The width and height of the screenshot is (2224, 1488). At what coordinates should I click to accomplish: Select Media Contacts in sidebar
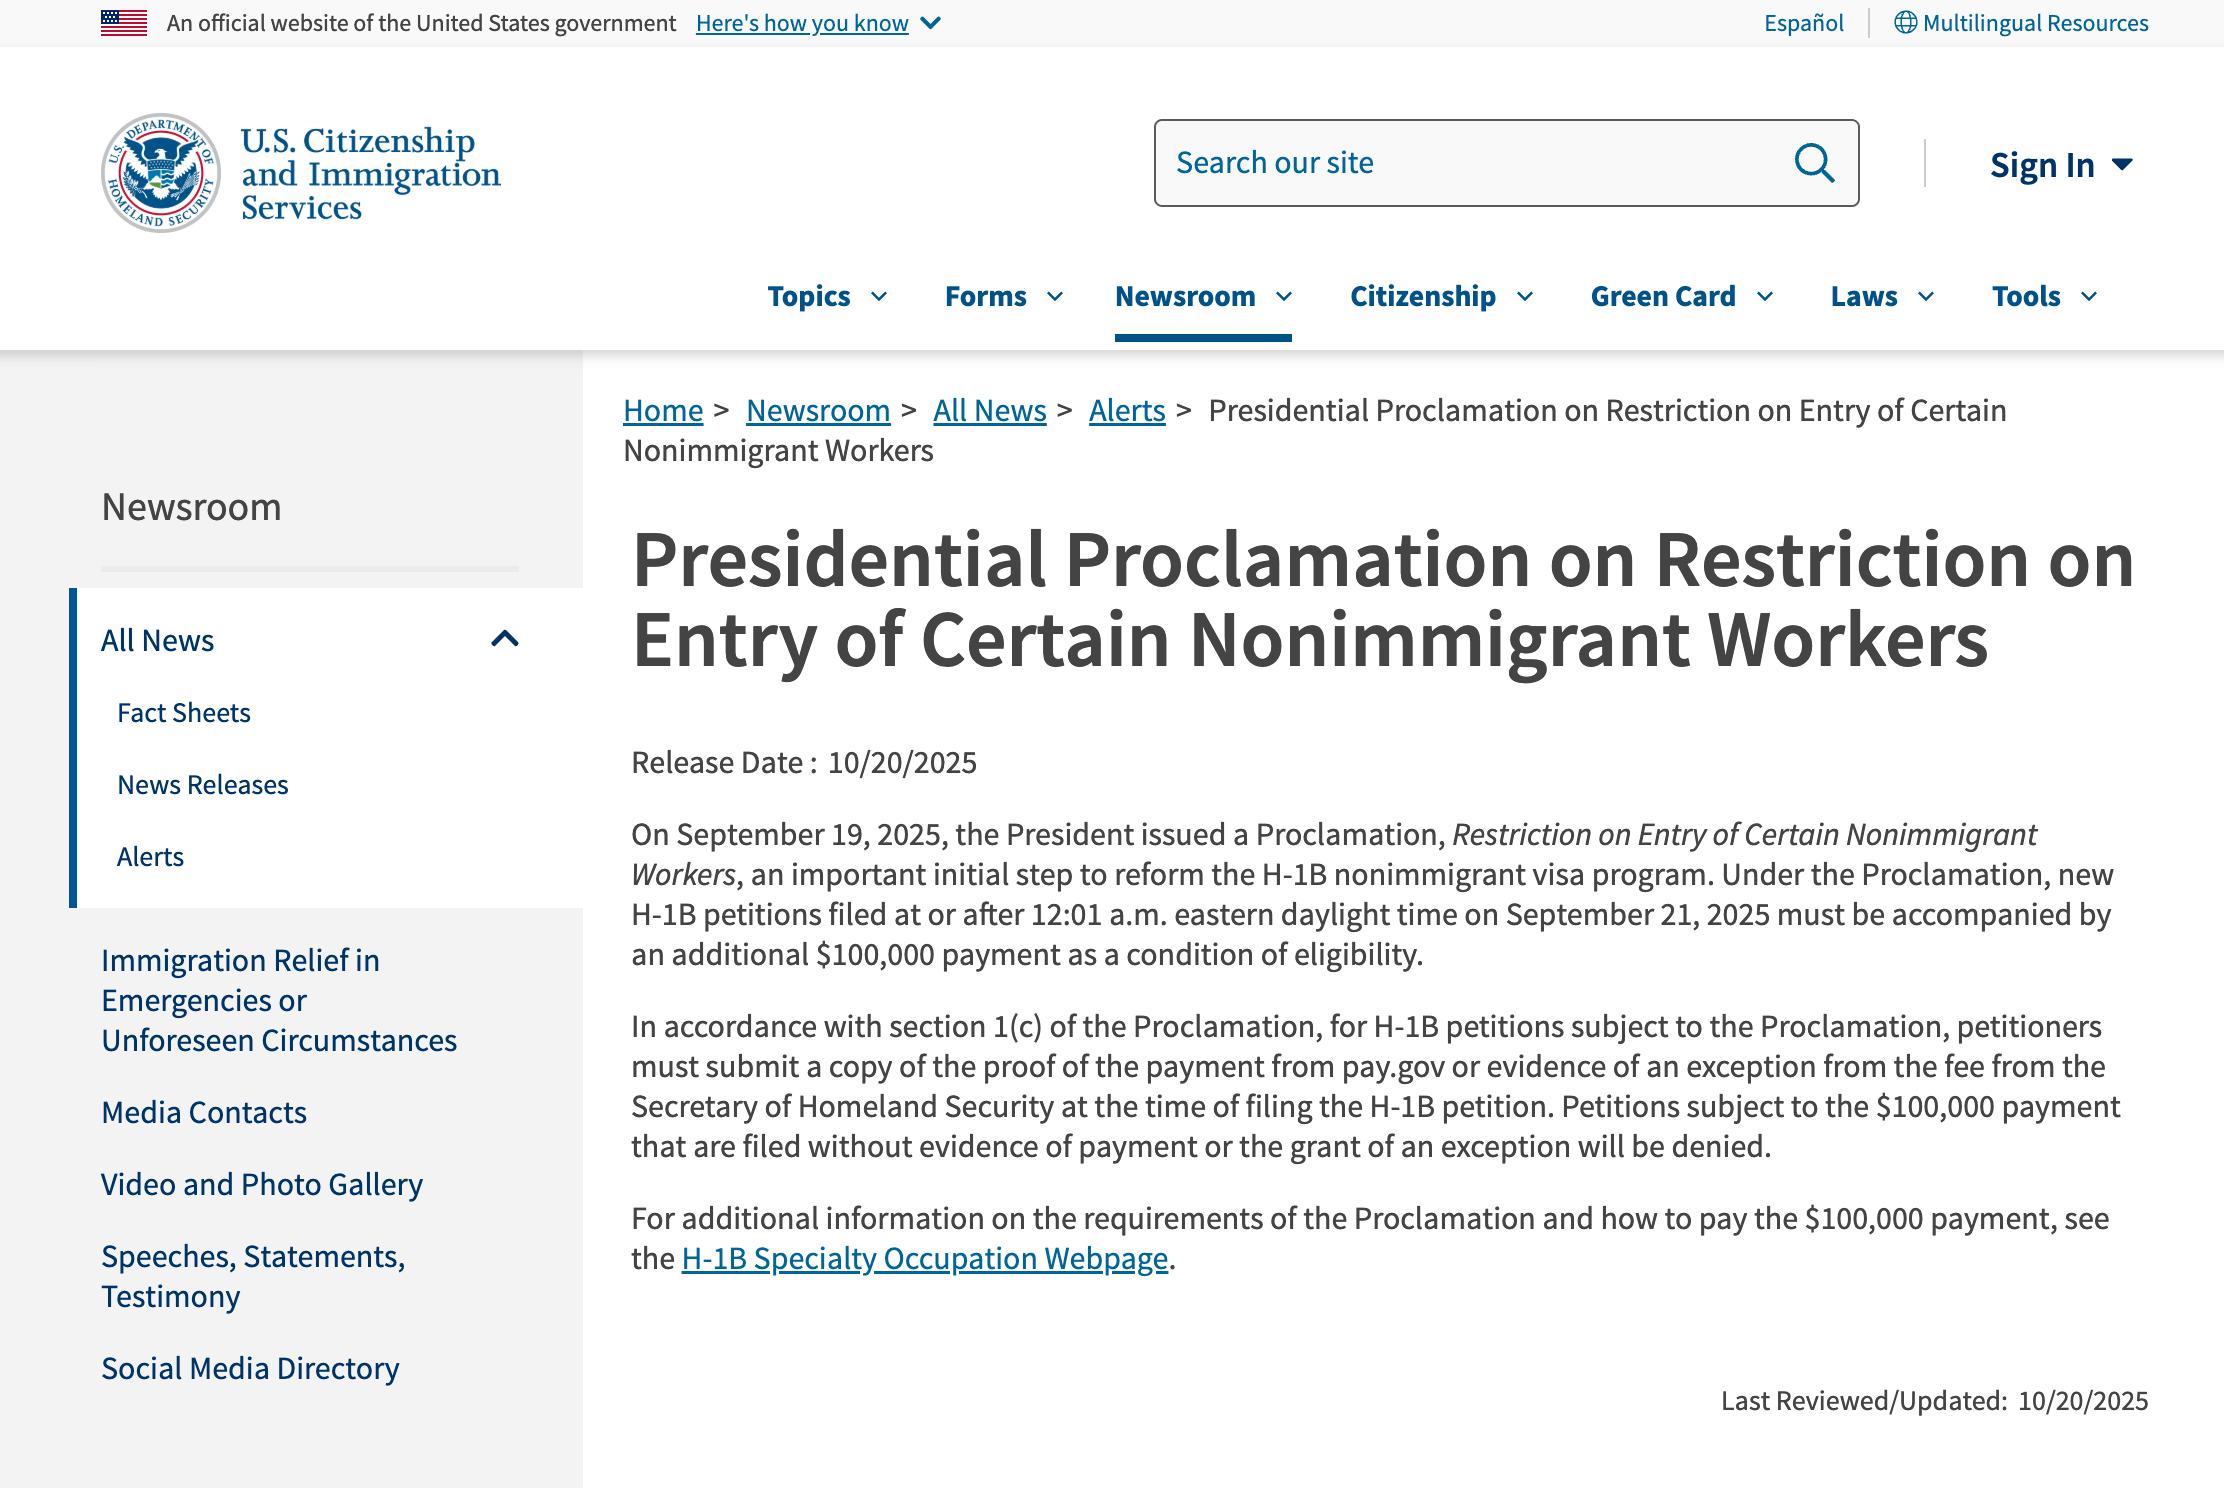coord(204,1112)
